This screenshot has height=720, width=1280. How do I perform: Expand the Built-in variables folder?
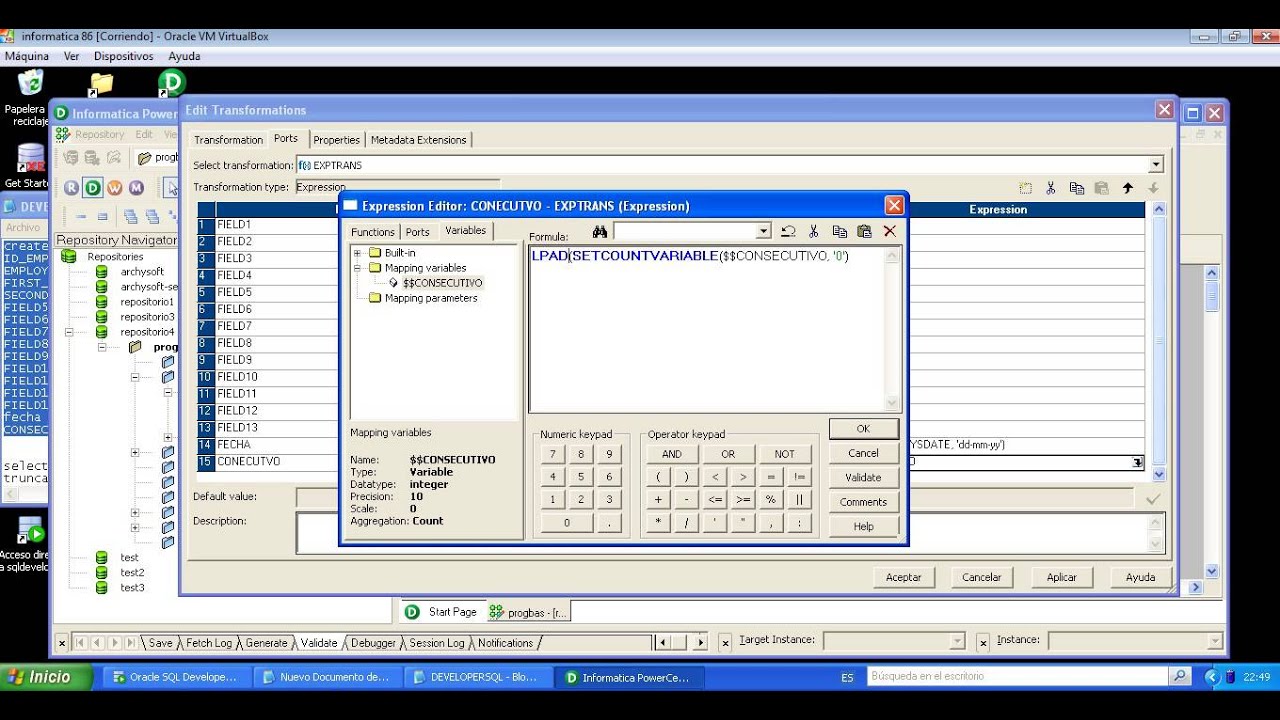tap(357, 252)
